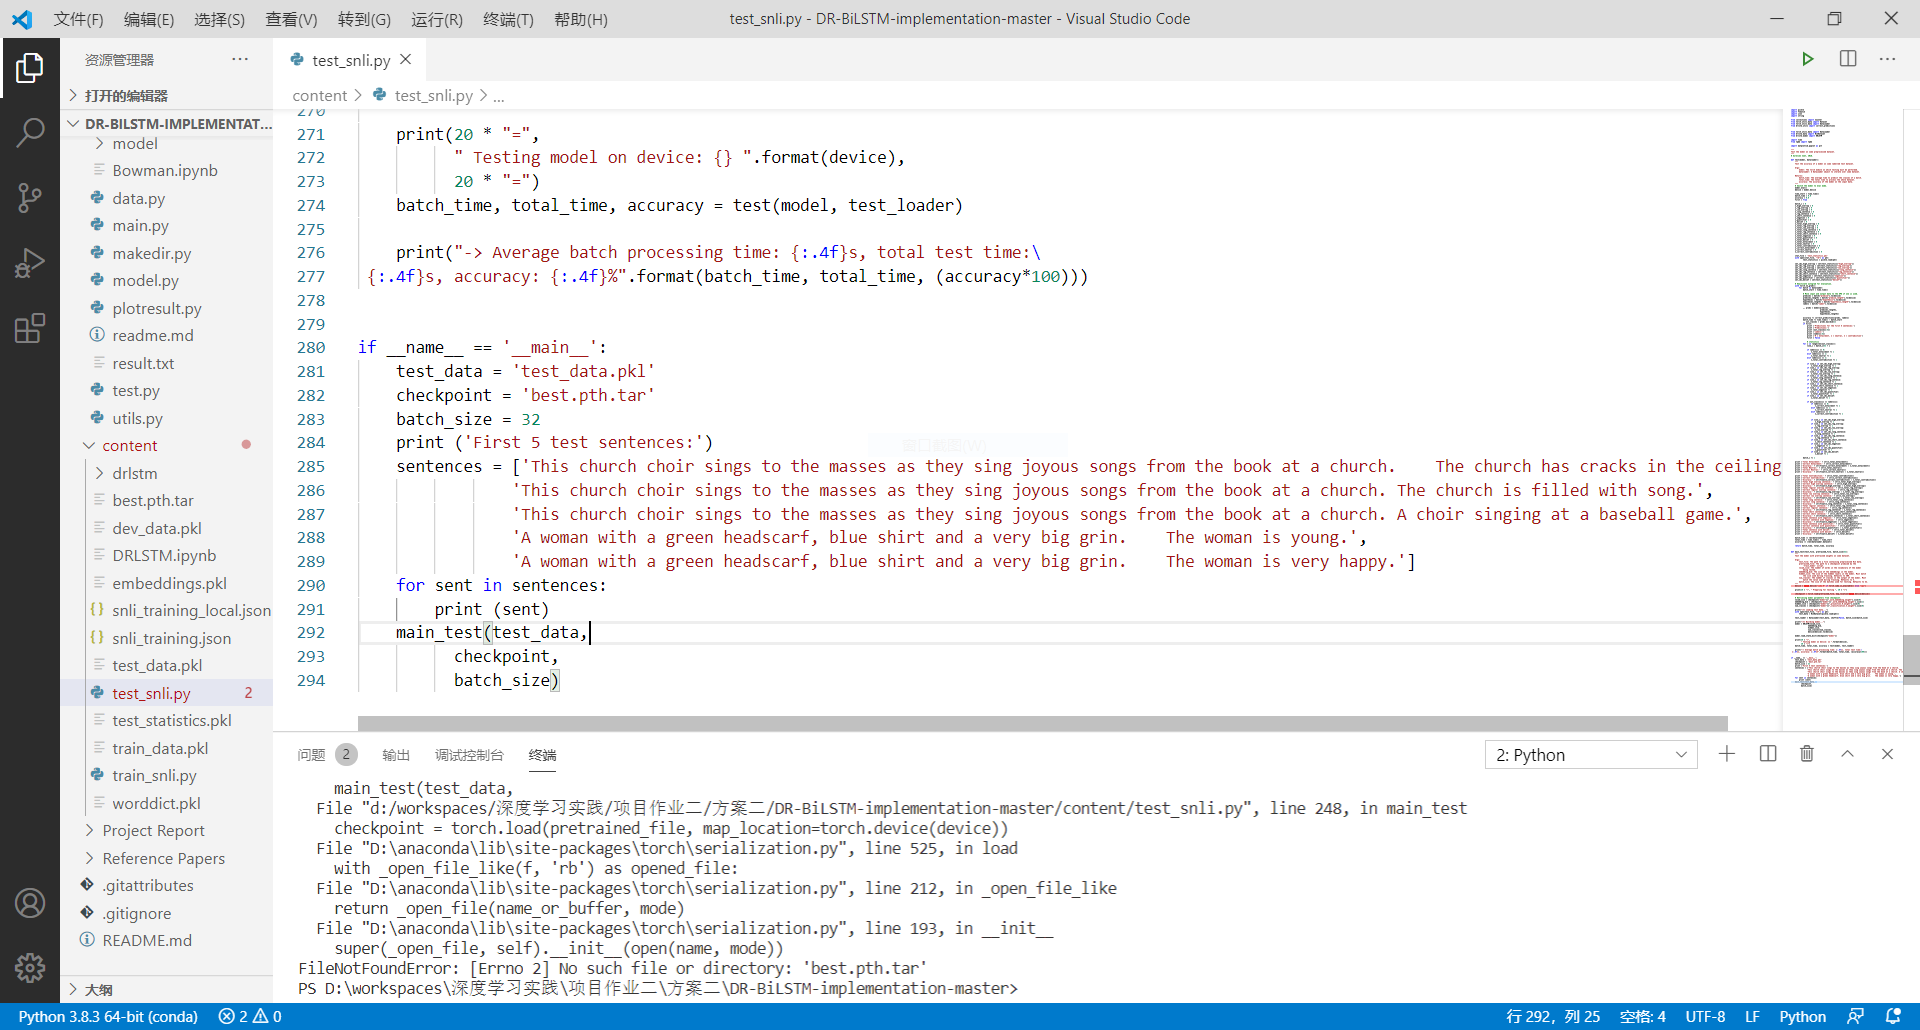Screen dimensions: 1920x1030
Task: Click the VS Code logo icon
Action: (22, 19)
